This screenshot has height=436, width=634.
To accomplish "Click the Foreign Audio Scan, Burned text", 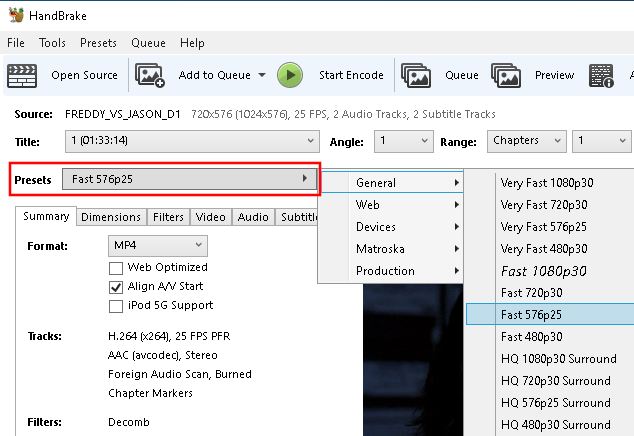I will (180, 374).
